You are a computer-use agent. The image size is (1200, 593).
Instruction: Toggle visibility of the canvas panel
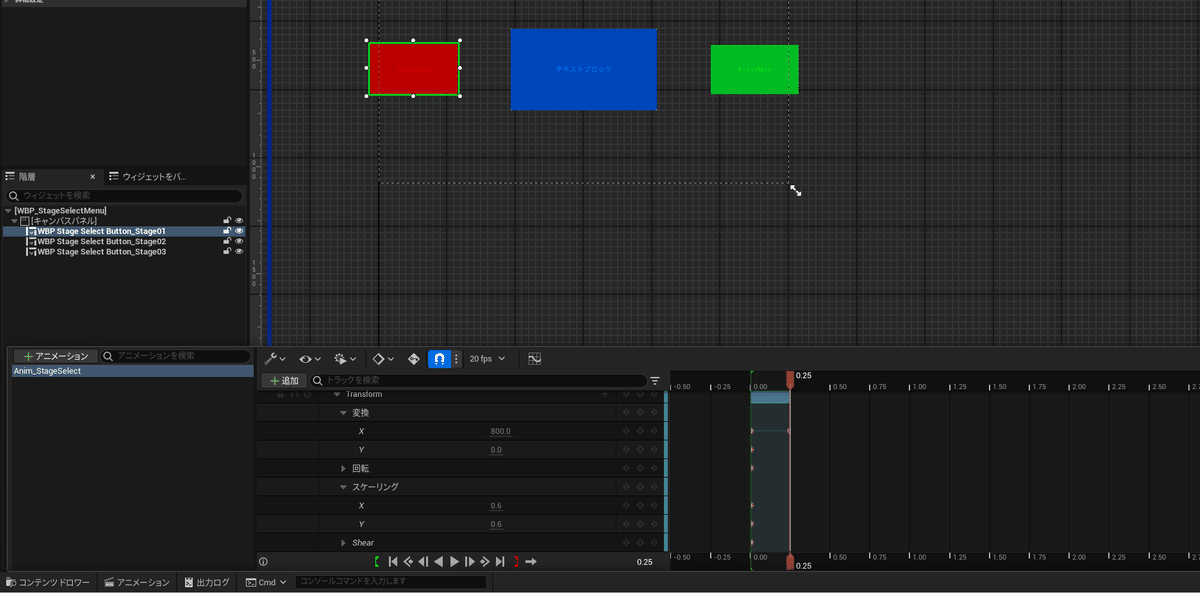coord(239,221)
